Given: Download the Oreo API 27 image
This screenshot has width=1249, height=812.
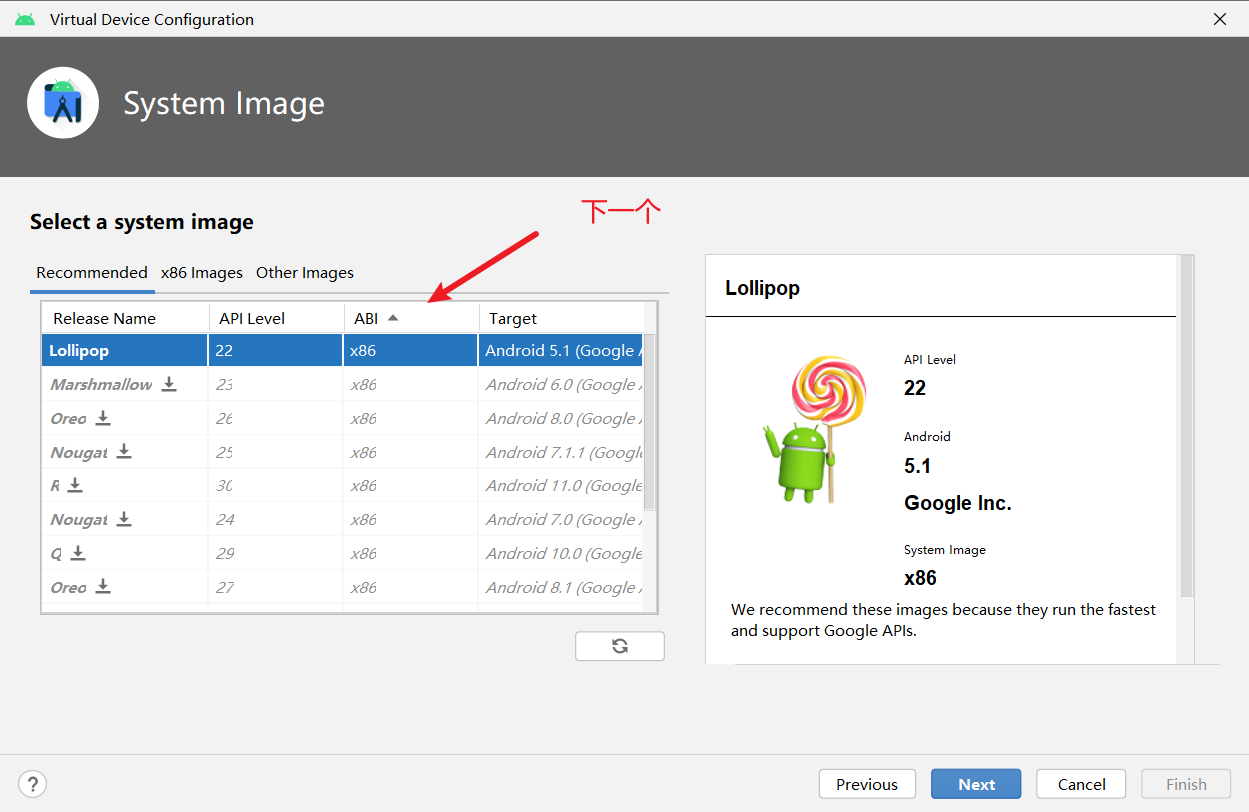Looking at the screenshot, I should [x=103, y=587].
